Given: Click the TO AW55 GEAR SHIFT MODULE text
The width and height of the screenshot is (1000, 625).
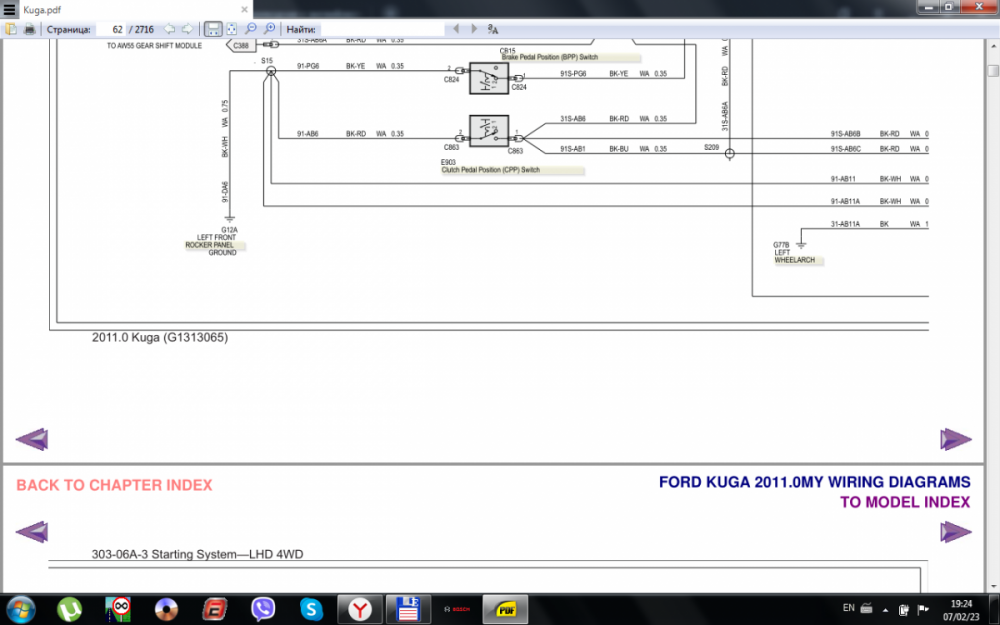Looking at the screenshot, I should [x=154, y=46].
